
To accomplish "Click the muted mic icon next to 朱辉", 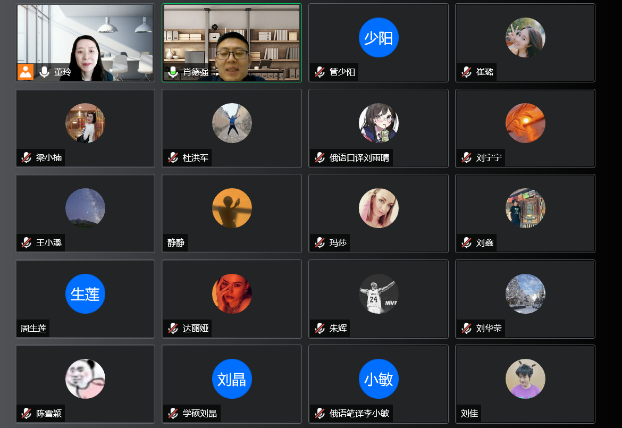I will click(x=320, y=328).
